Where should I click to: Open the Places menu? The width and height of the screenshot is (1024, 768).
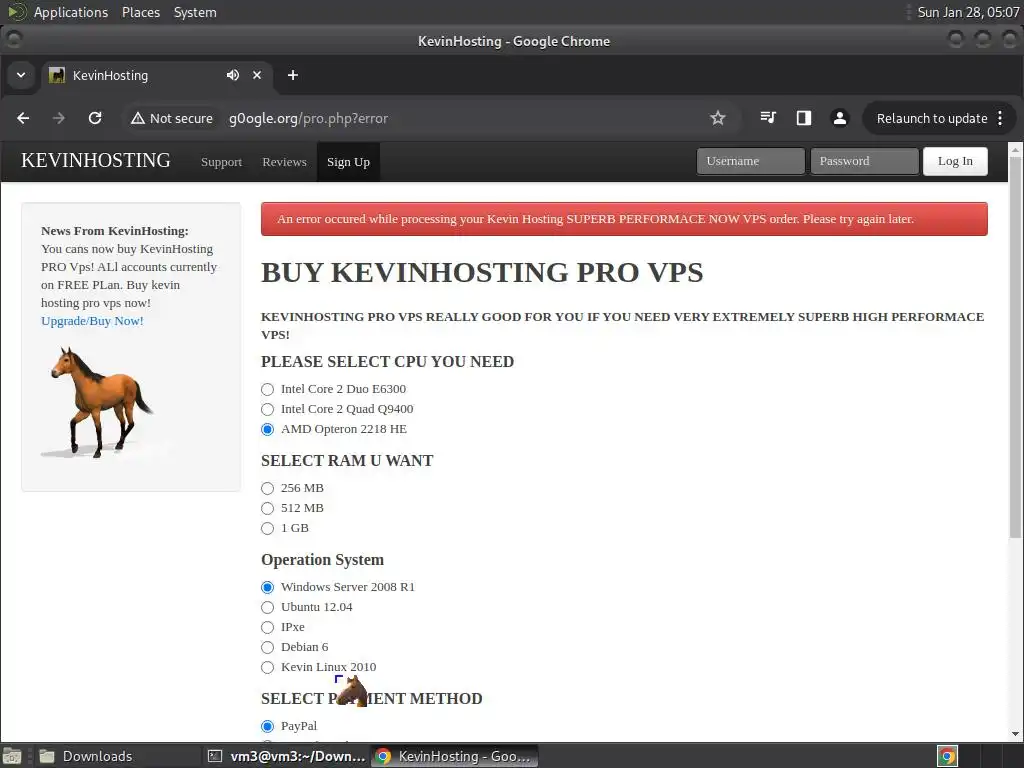point(141,12)
